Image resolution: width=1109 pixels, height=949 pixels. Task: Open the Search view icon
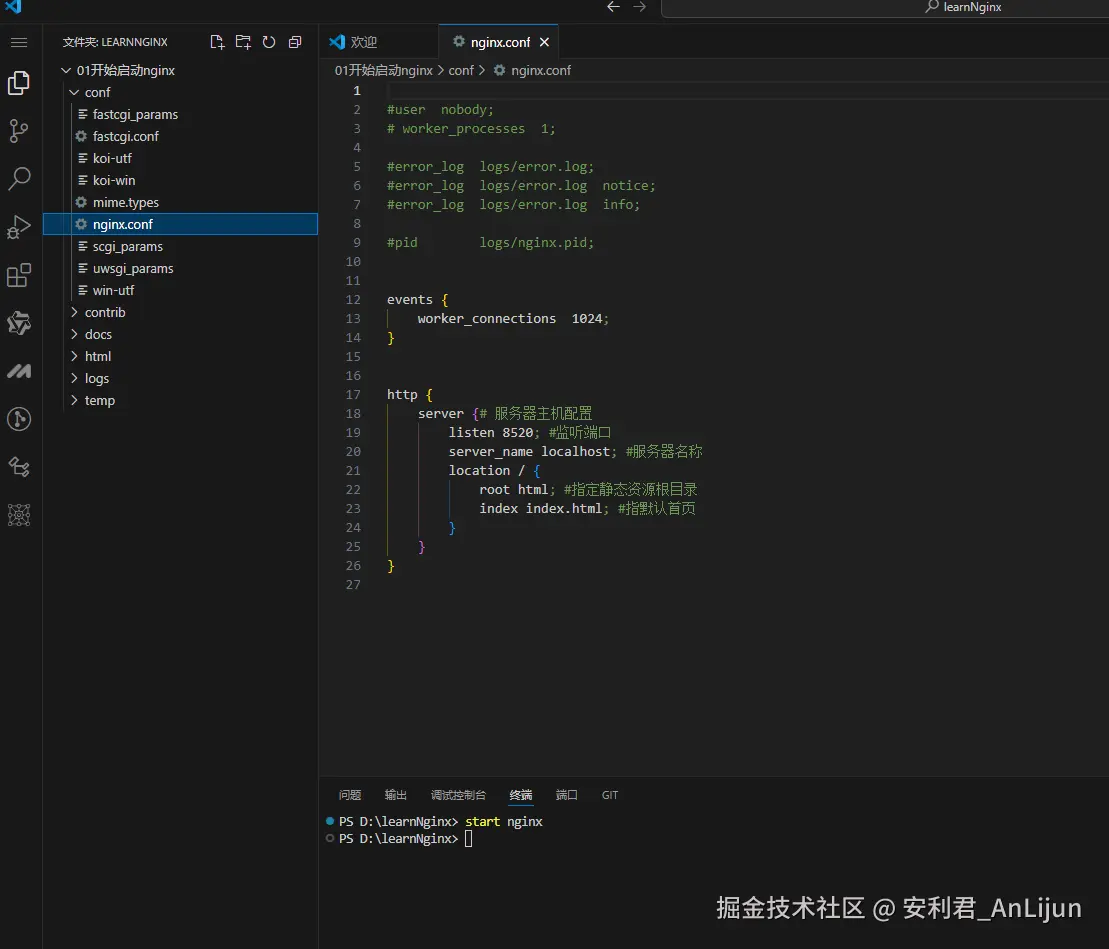[19, 178]
